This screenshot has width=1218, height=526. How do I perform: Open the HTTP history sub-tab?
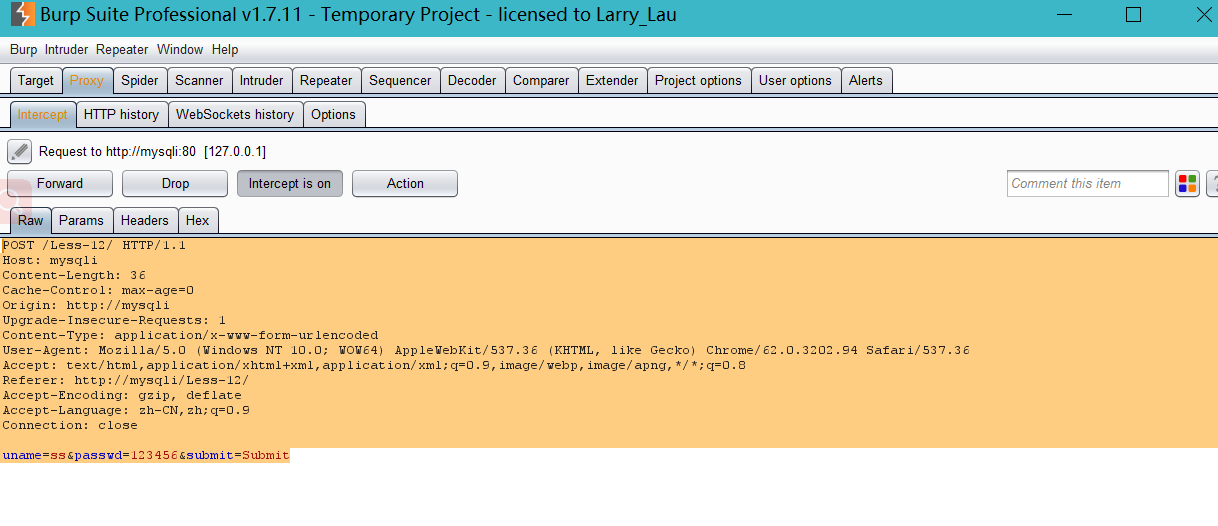click(122, 115)
